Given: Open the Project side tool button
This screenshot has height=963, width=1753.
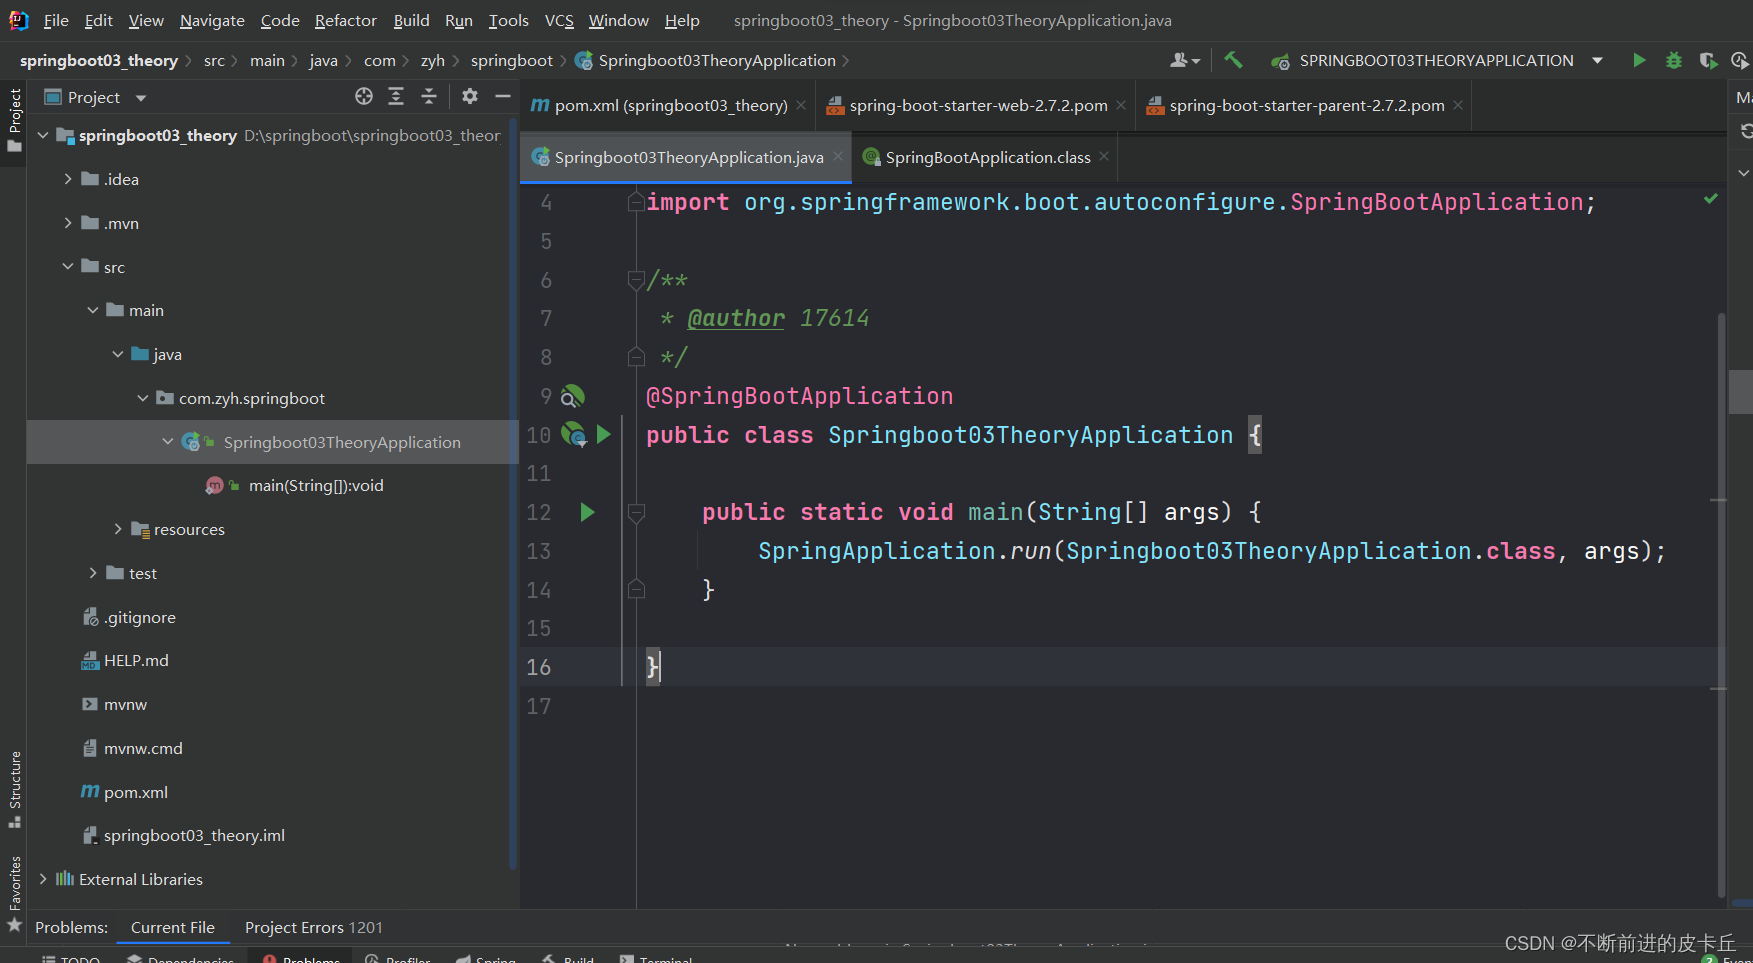Looking at the screenshot, I should click(x=14, y=120).
